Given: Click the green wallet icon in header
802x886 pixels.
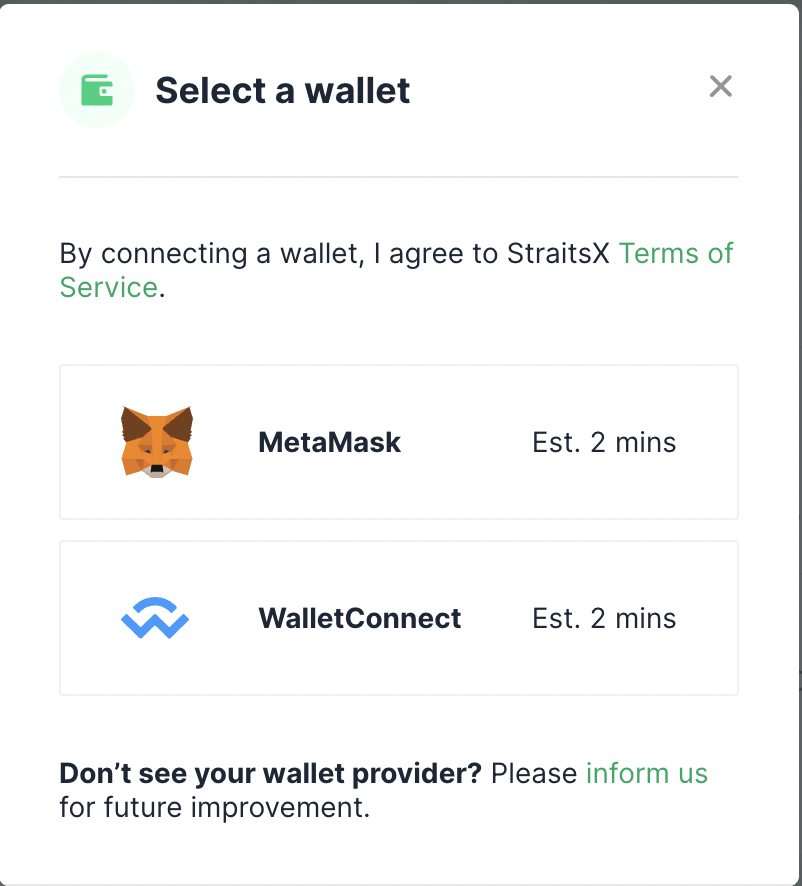Looking at the screenshot, I should [97, 90].
